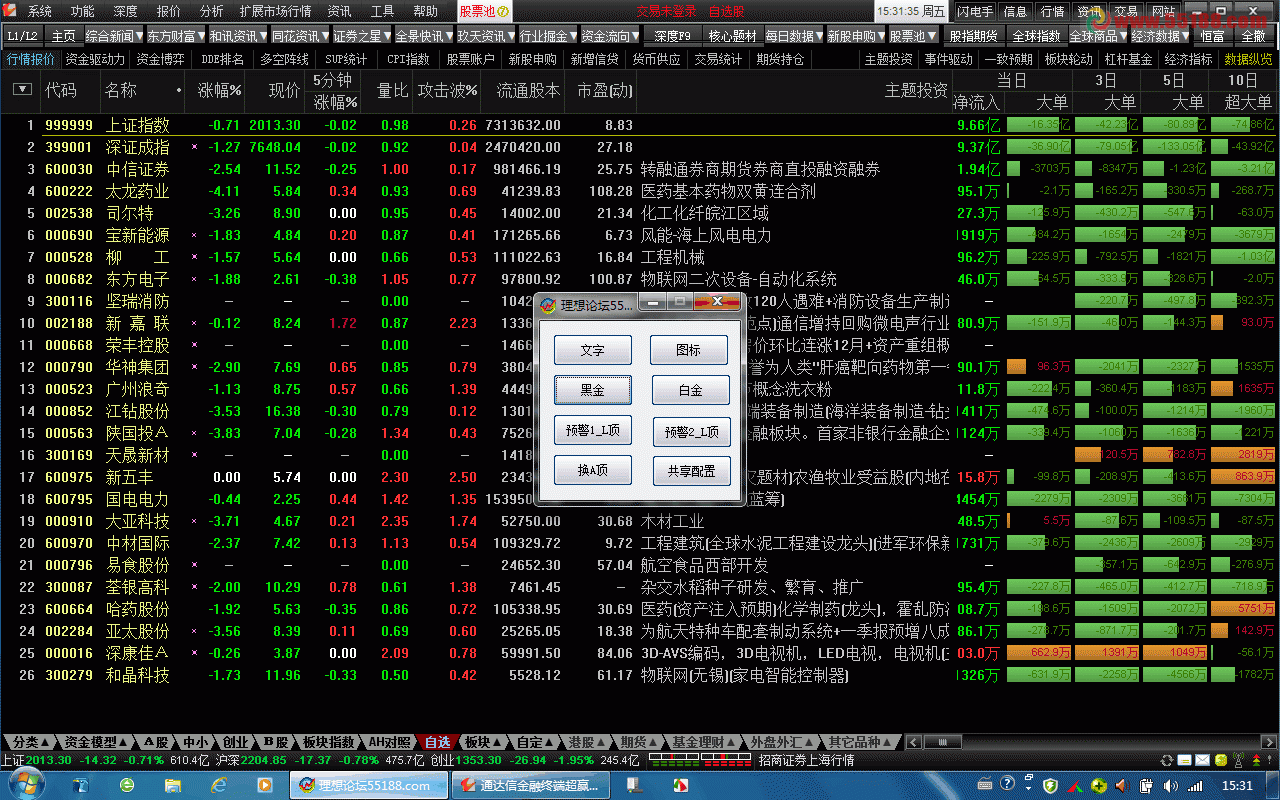1280x800 pixels.
Task: Click the 图标 button in dialog
Action: [689, 350]
